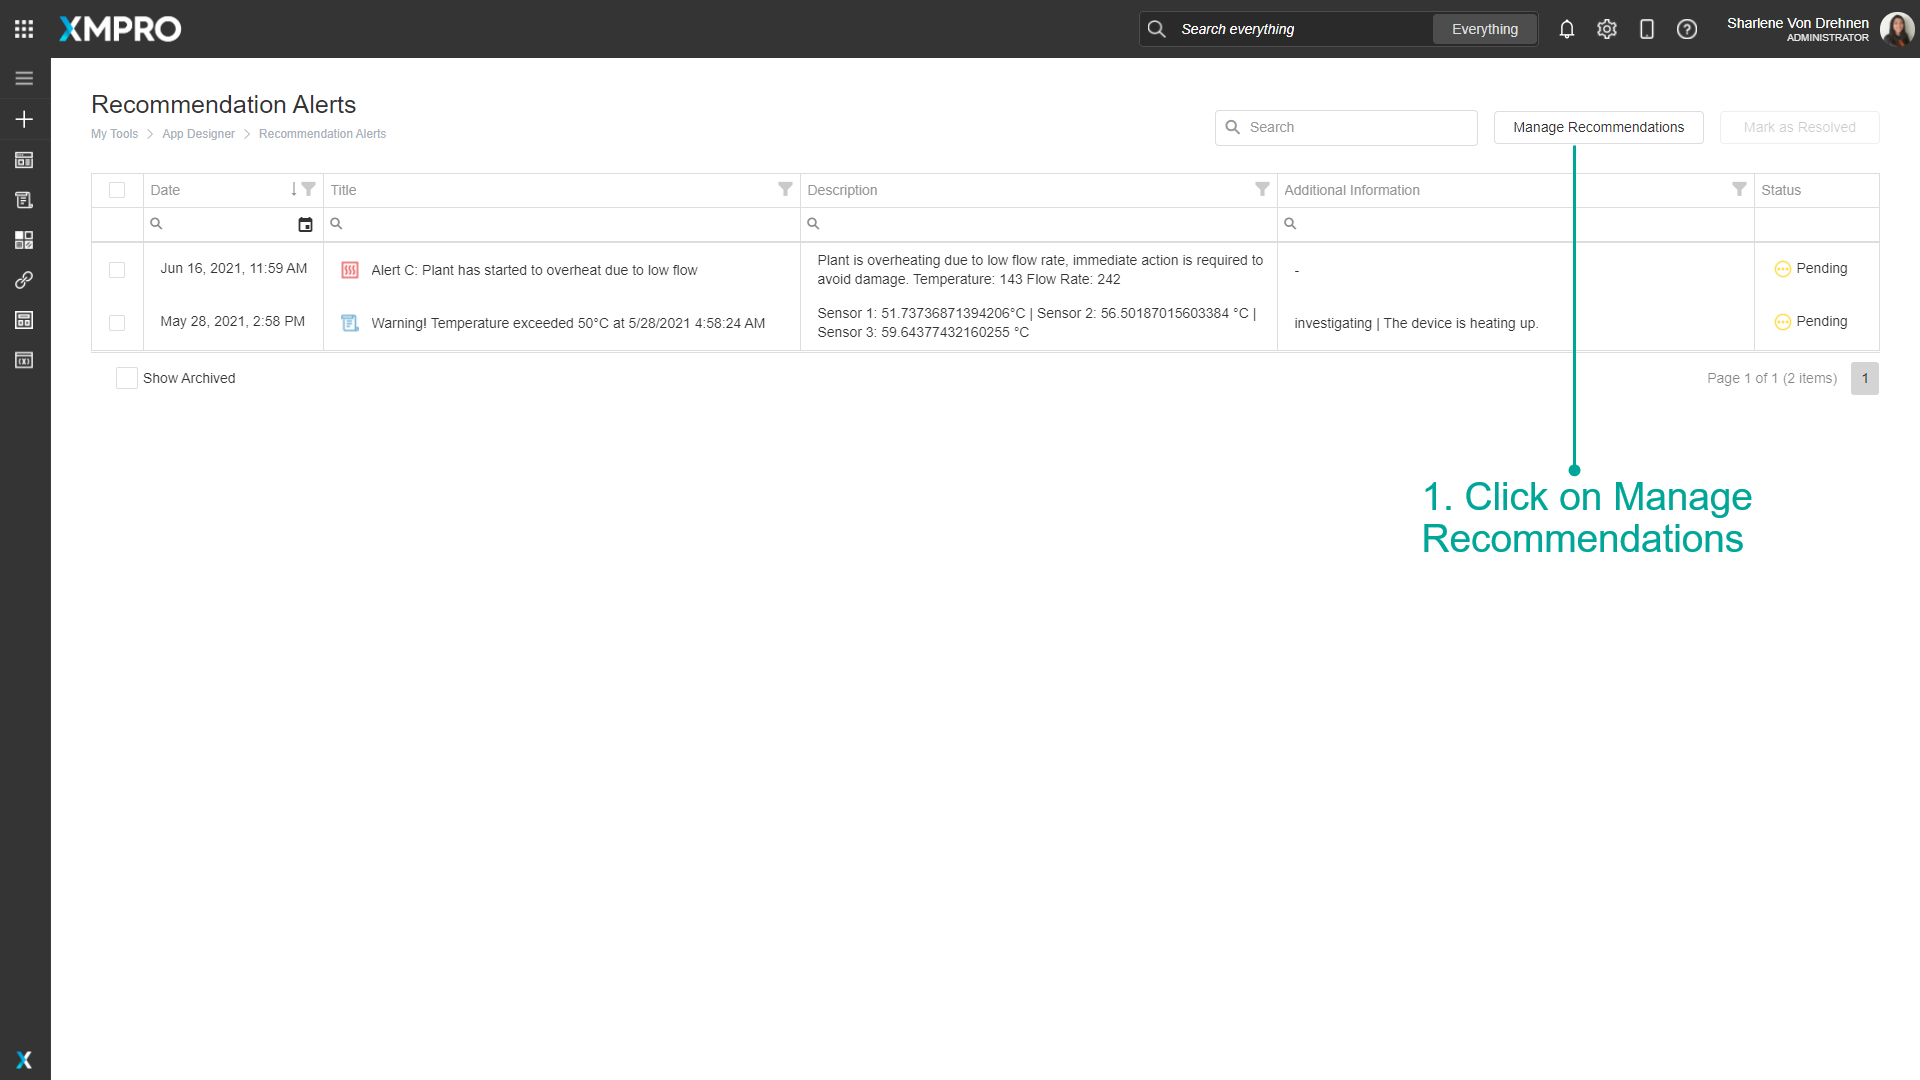The width and height of the screenshot is (1920, 1080).
Task: Toggle the Show Archived checkbox
Action: [126, 378]
